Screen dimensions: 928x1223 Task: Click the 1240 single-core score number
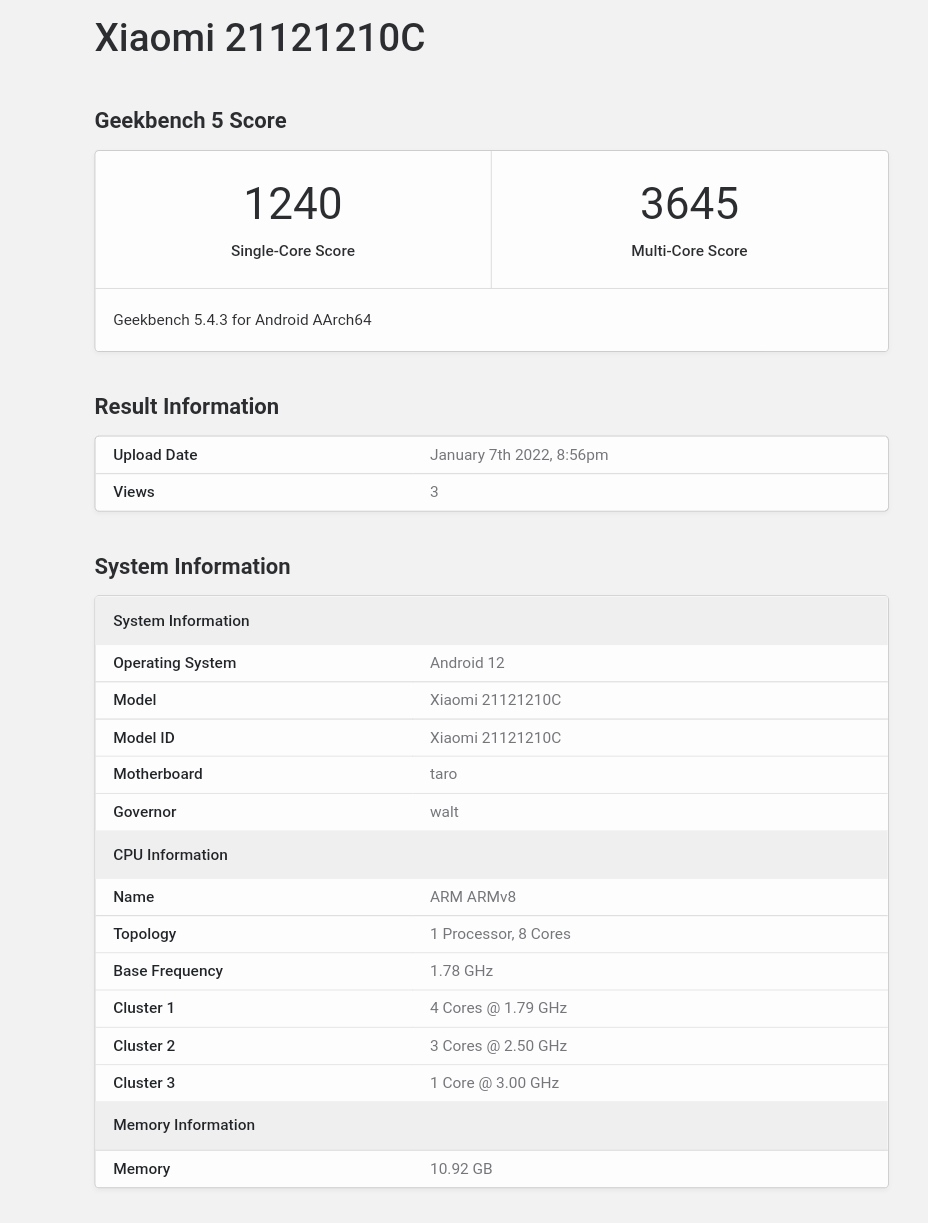point(293,204)
